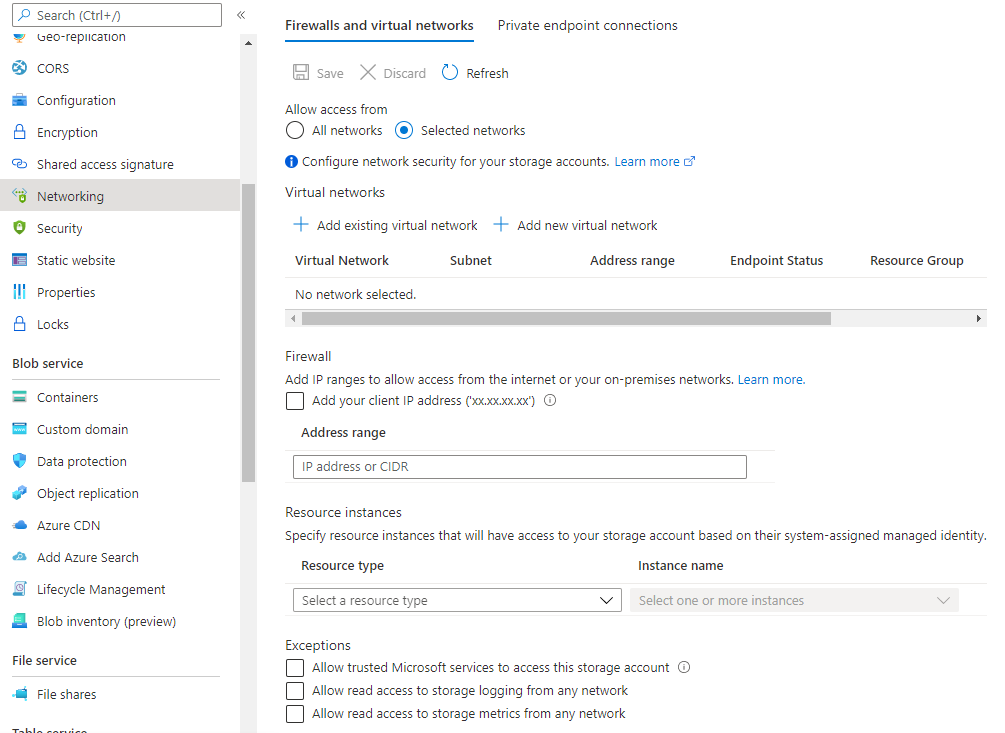Click the sidebar scroll up arrow
The image size is (1005, 733).
coord(249,44)
